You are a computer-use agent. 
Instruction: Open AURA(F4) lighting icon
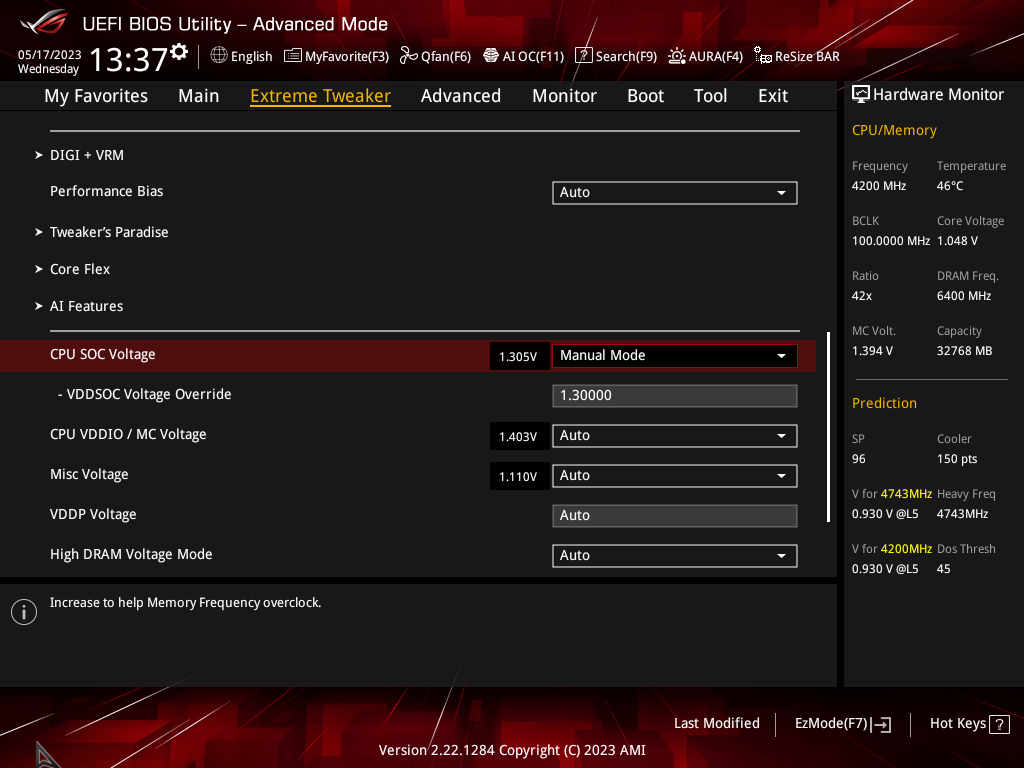click(677, 56)
